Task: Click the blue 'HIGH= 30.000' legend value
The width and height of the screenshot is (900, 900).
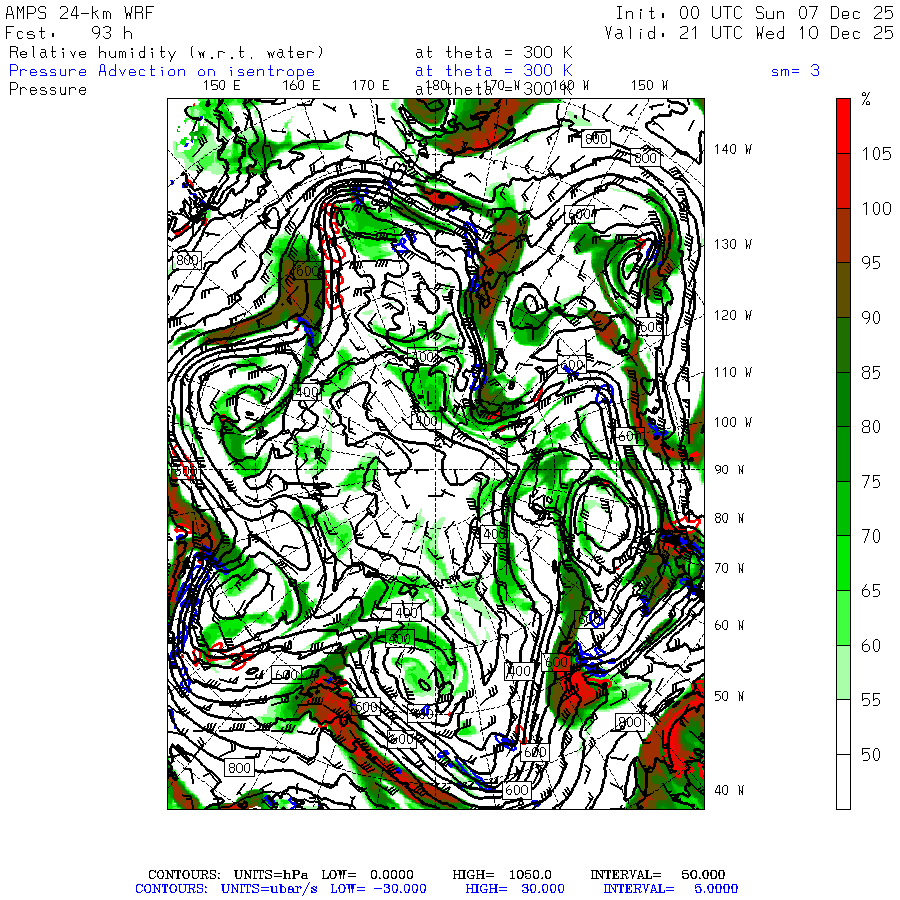Action: [x=515, y=889]
